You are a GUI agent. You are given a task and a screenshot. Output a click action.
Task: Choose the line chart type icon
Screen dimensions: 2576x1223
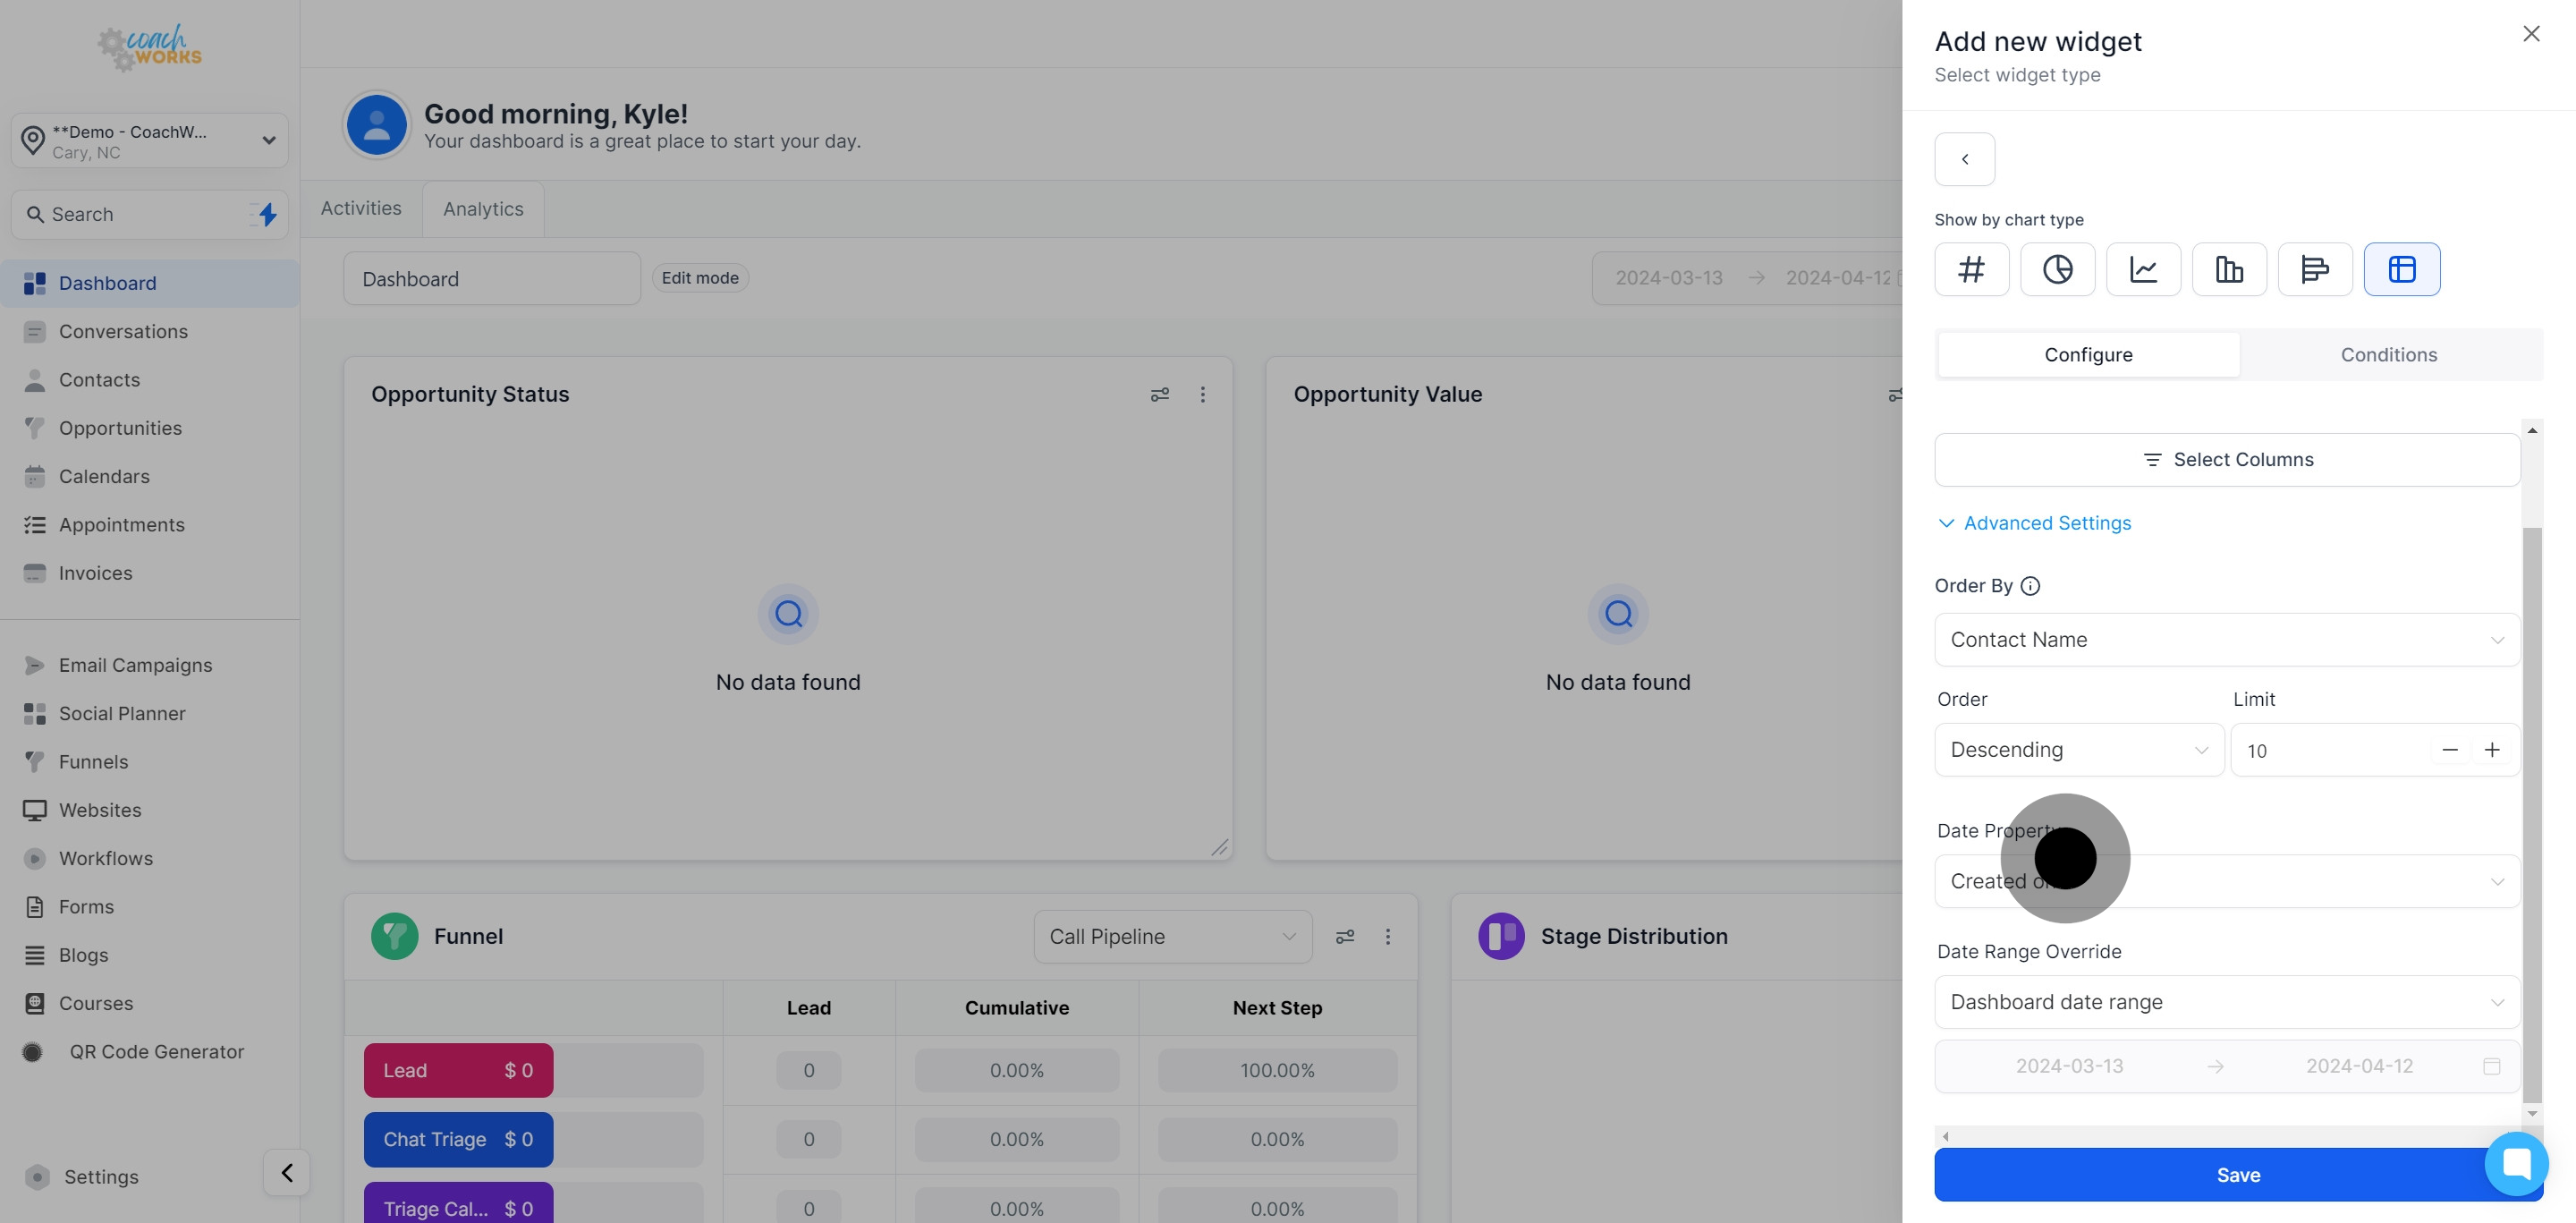[2143, 269]
